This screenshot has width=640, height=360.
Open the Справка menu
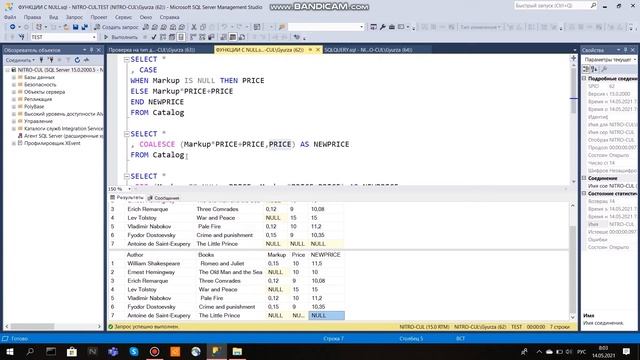tap(169, 17)
